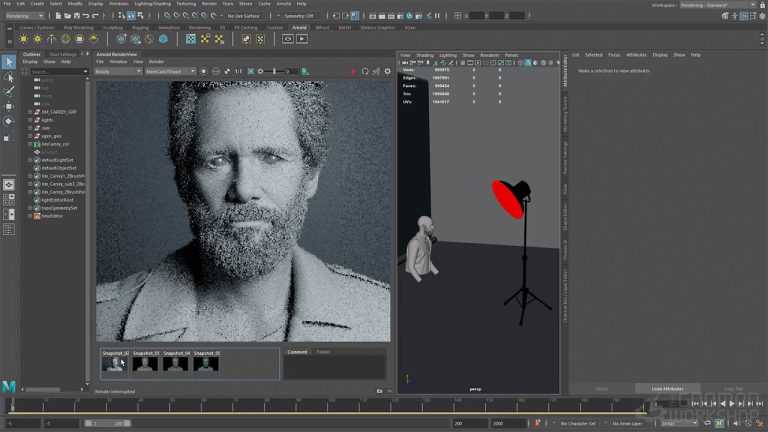Select the Snapshot_04 thumbnail
768x432 pixels.
point(176,362)
